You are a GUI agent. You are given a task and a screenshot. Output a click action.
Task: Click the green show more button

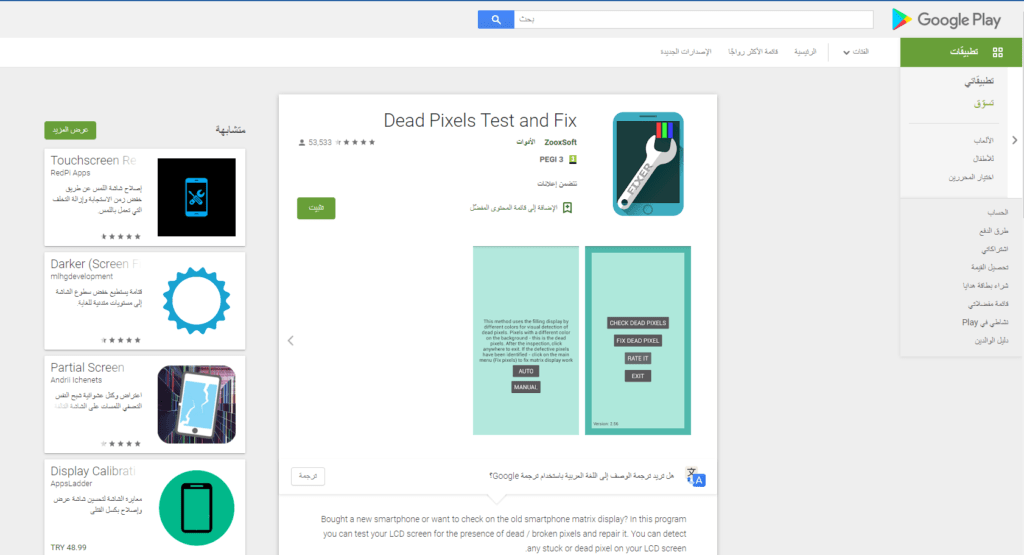click(x=70, y=130)
